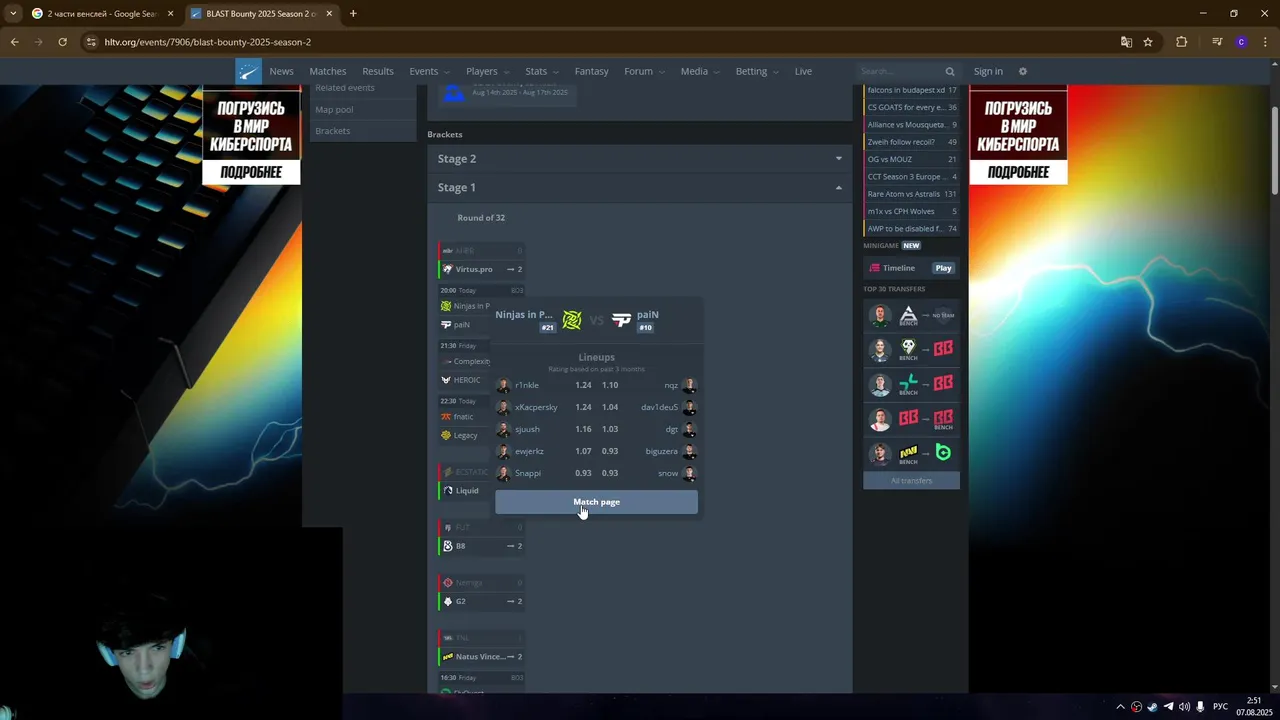Switch the РУС keyboard language indicator
The height and width of the screenshot is (720, 1280).
point(1221,707)
